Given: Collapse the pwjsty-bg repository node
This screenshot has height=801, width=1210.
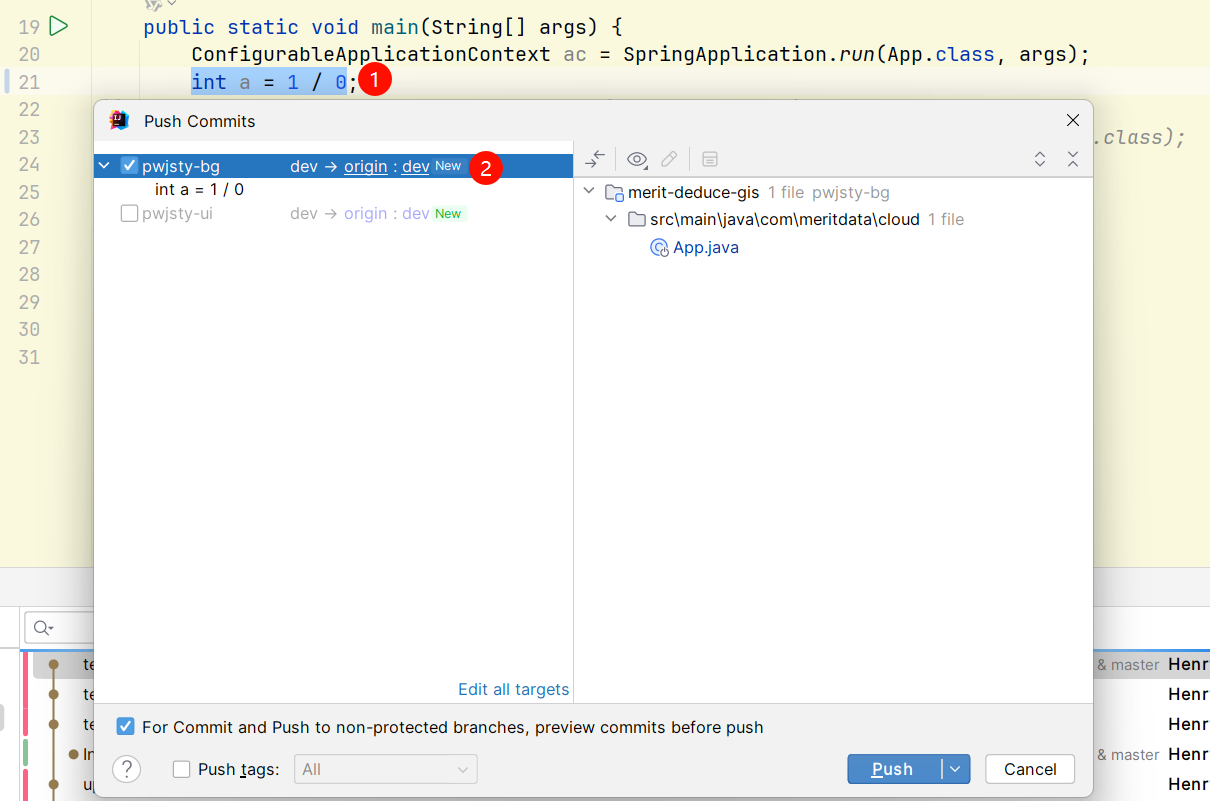Looking at the screenshot, I should (105, 166).
